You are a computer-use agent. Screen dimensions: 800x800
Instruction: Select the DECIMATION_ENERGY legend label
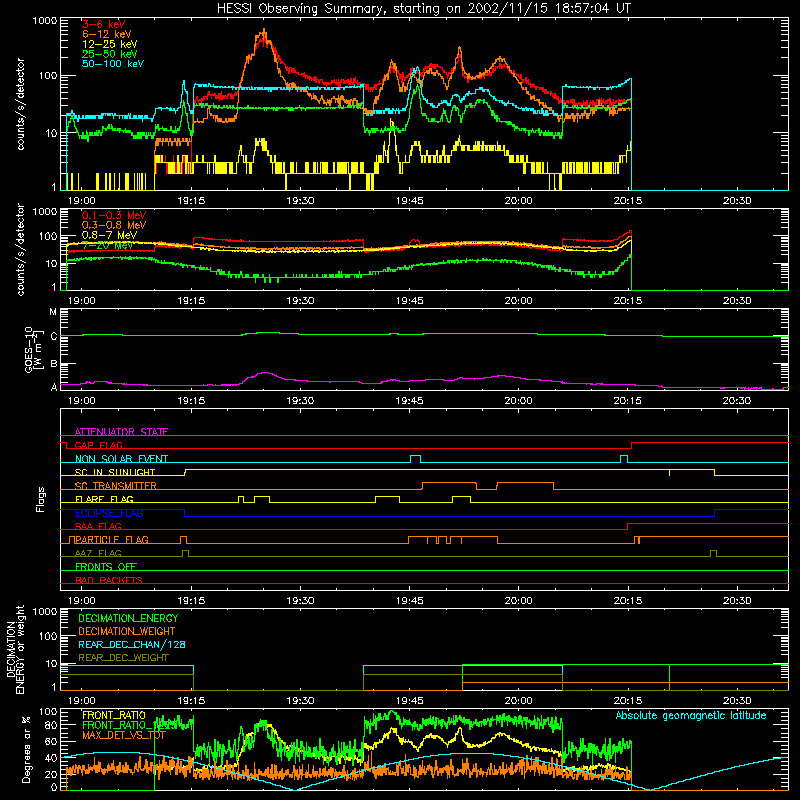tap(128, 618)
